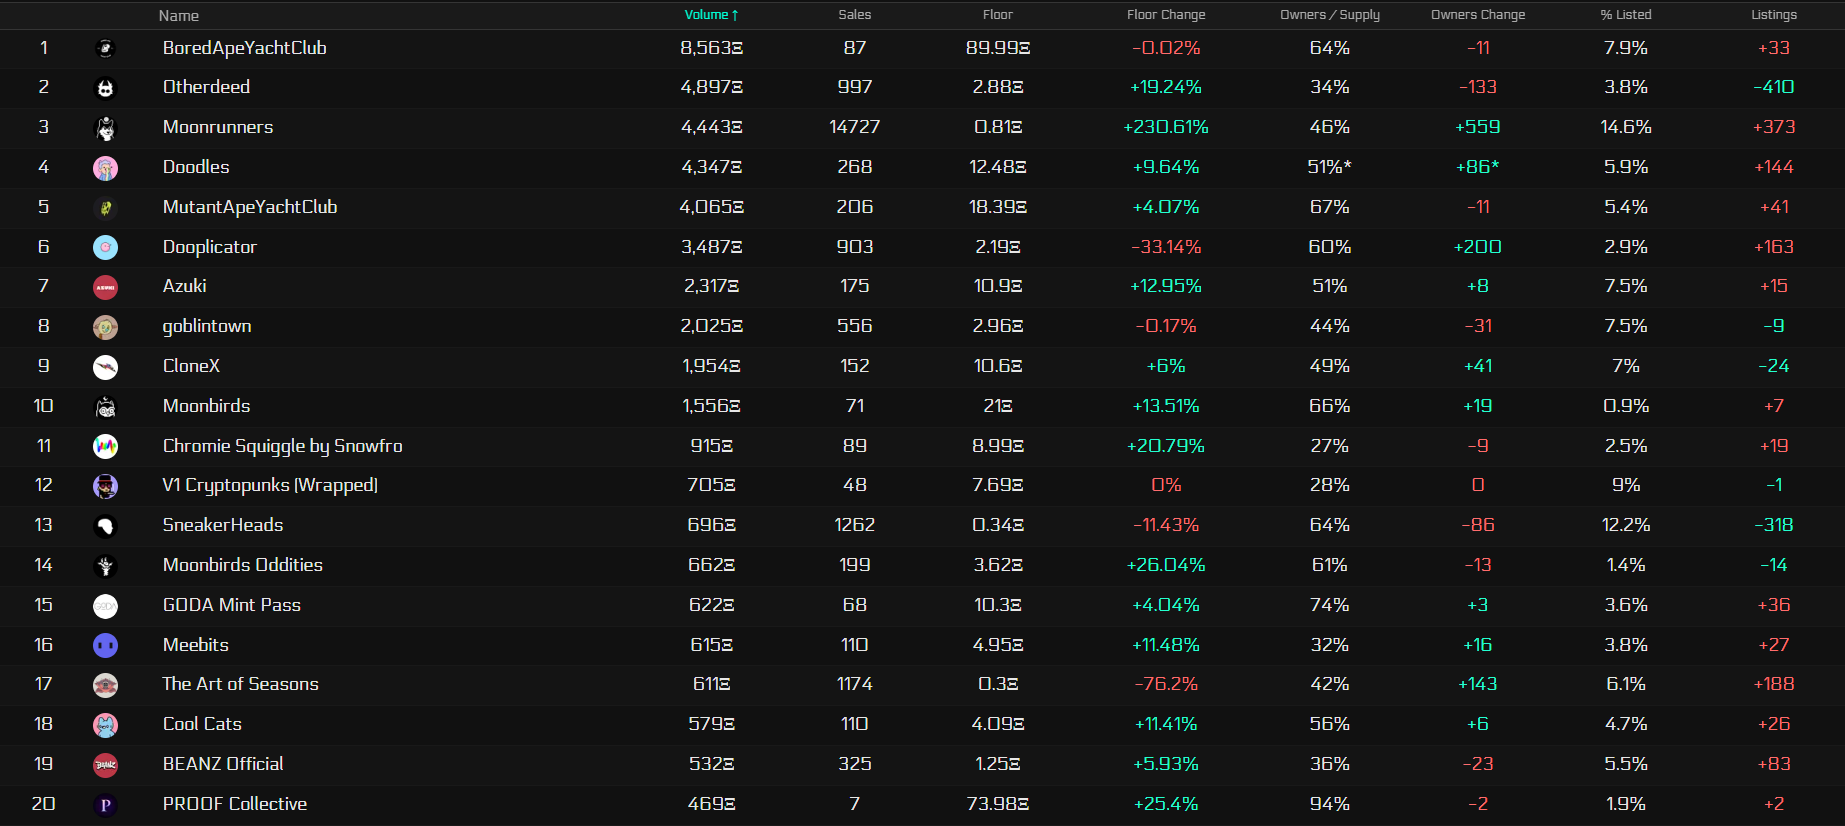Click the Meebits collection icon

(105, 645)
